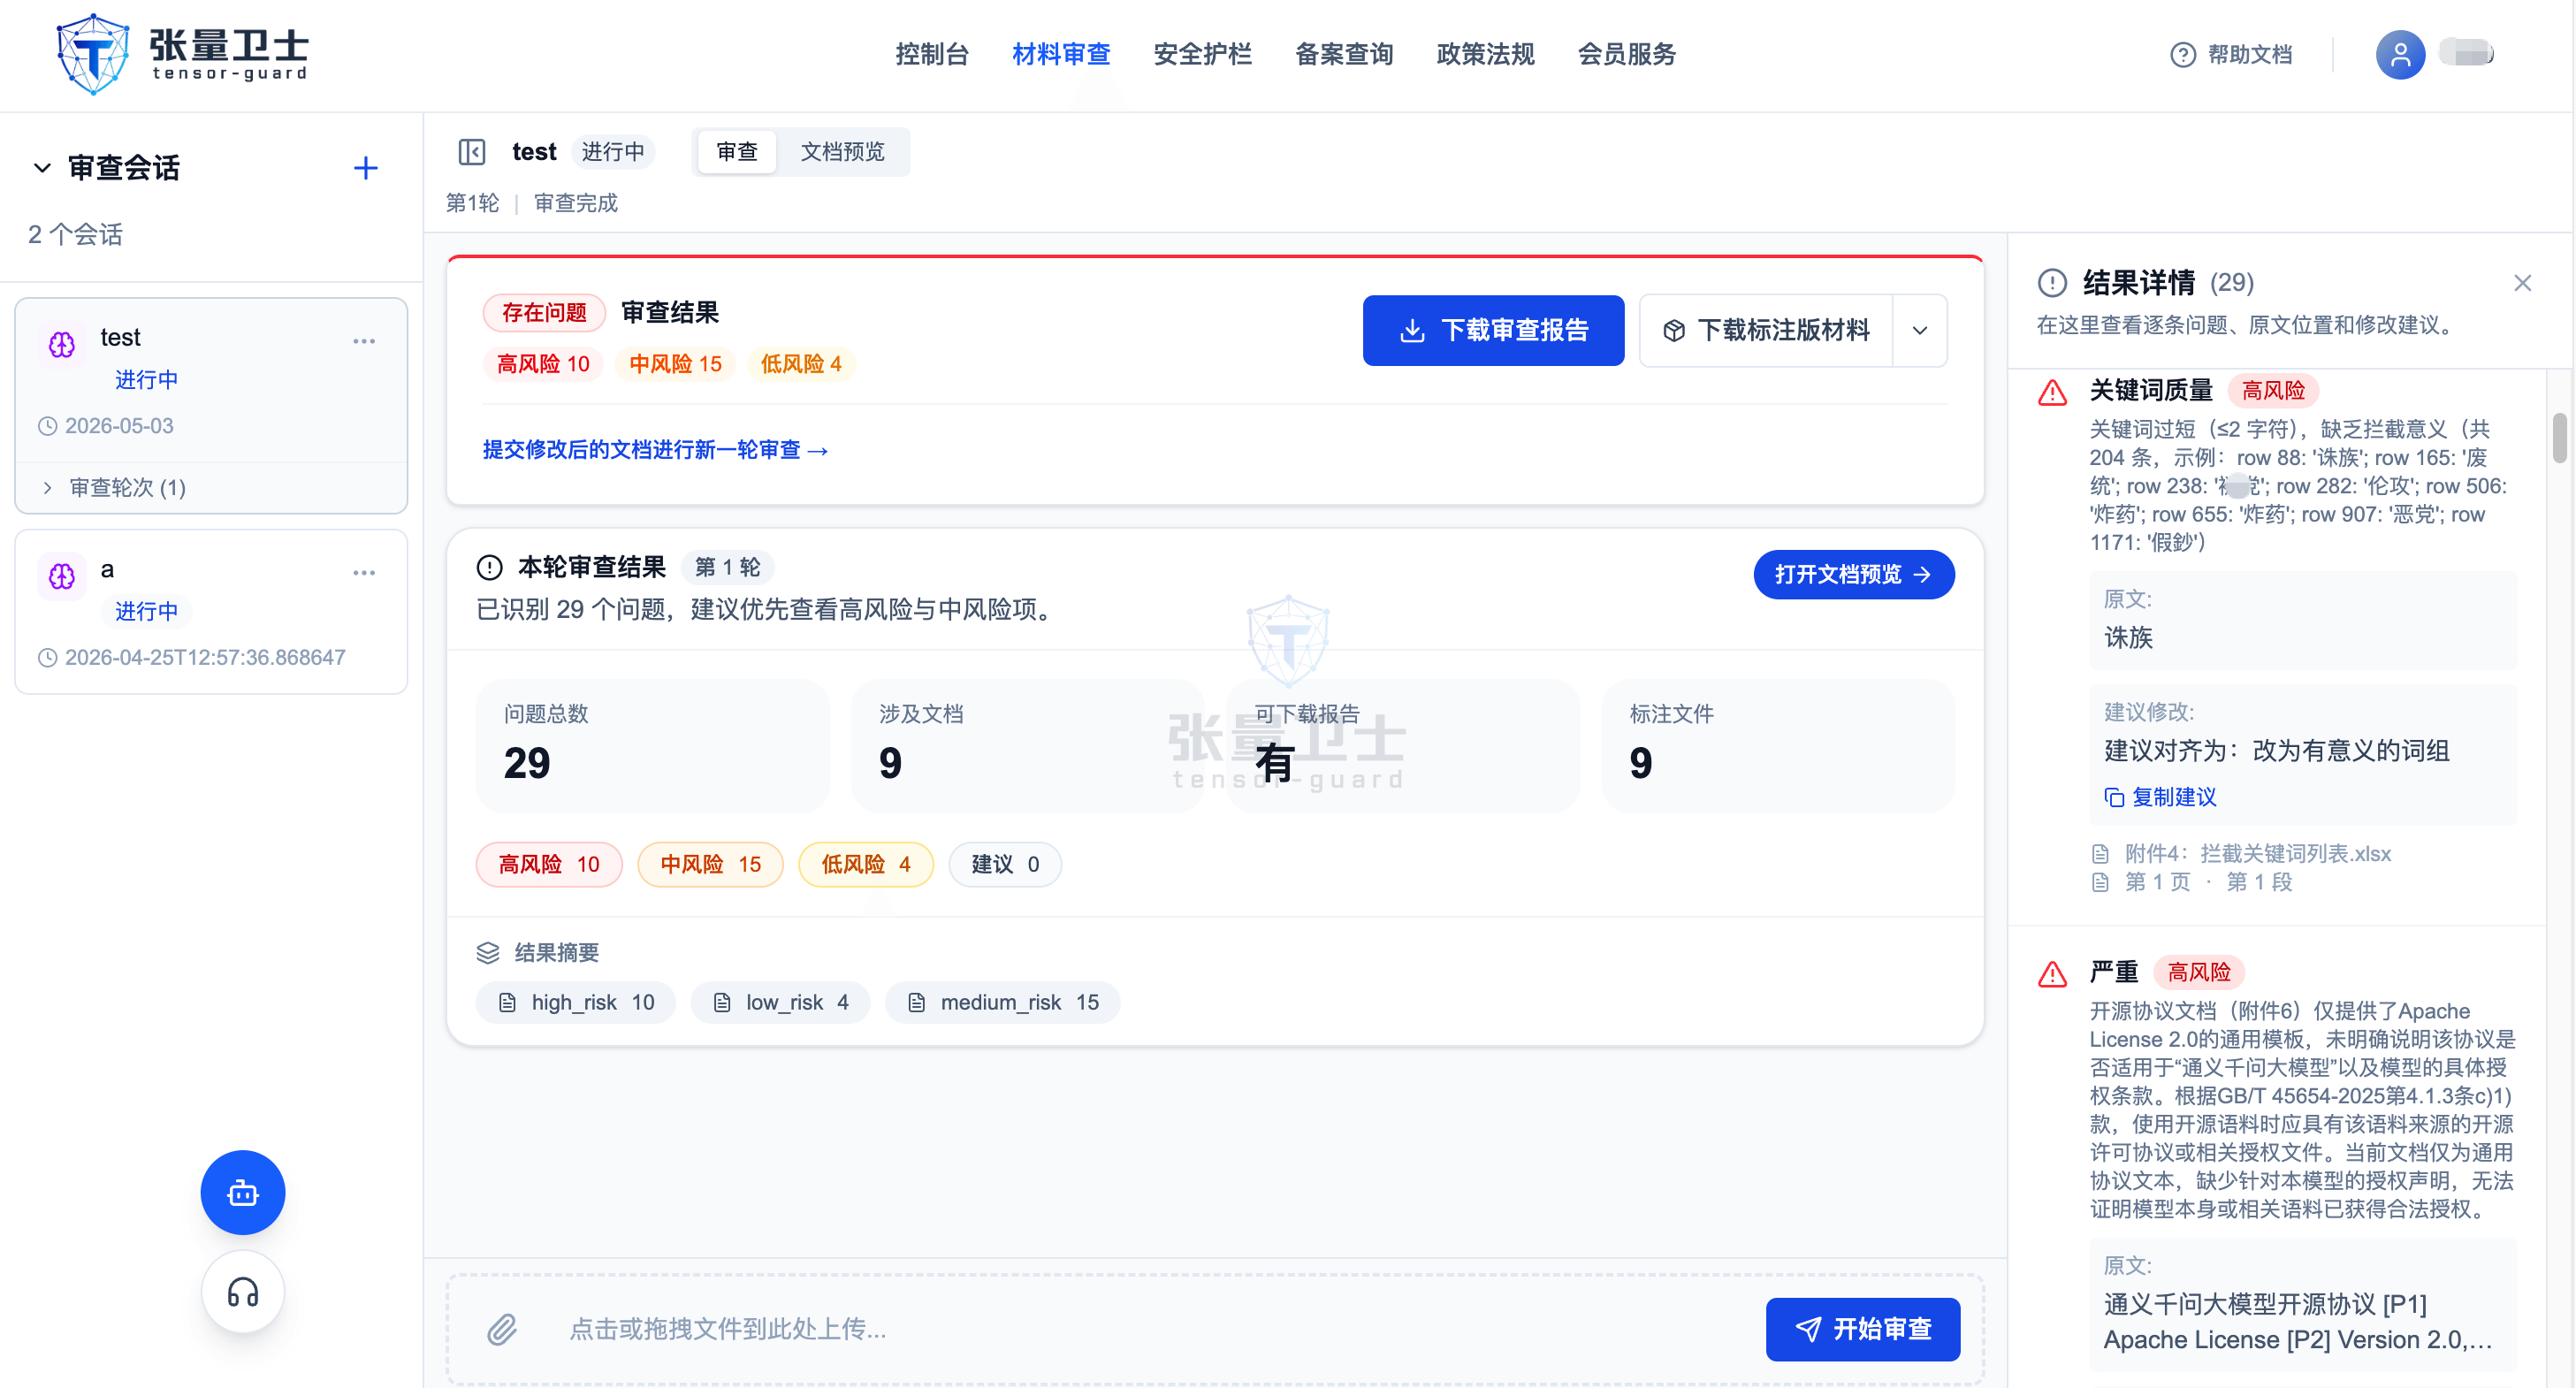Viewport: 2576px width, 1388px height.
Task: Click 下载审查报告 button
Action: click(1493, 330)
